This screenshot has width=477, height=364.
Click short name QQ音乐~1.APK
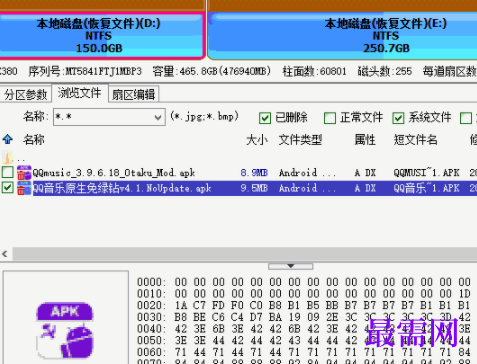click(x=426, y=188)
